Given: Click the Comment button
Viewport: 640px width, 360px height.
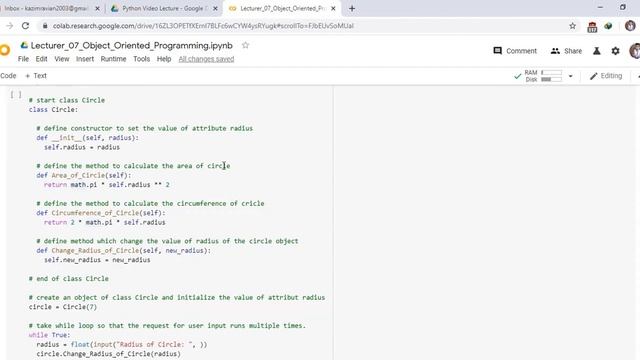Looking at the screenshot, I should pos(515,51).
